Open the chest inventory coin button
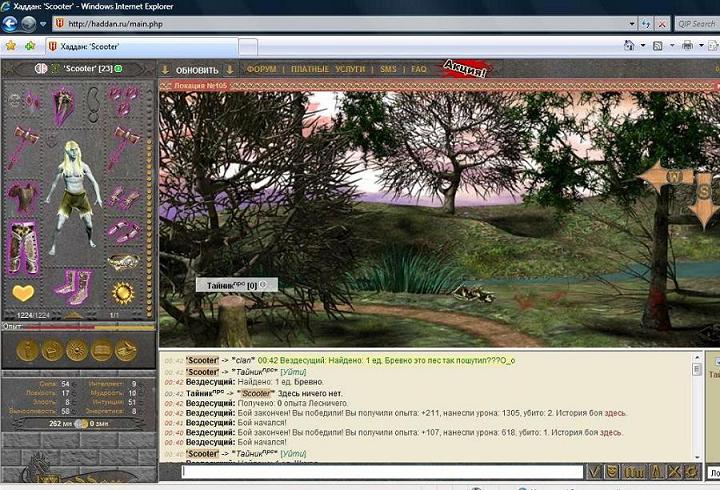This screenshot has width=720, height=490. click(52, 351)
